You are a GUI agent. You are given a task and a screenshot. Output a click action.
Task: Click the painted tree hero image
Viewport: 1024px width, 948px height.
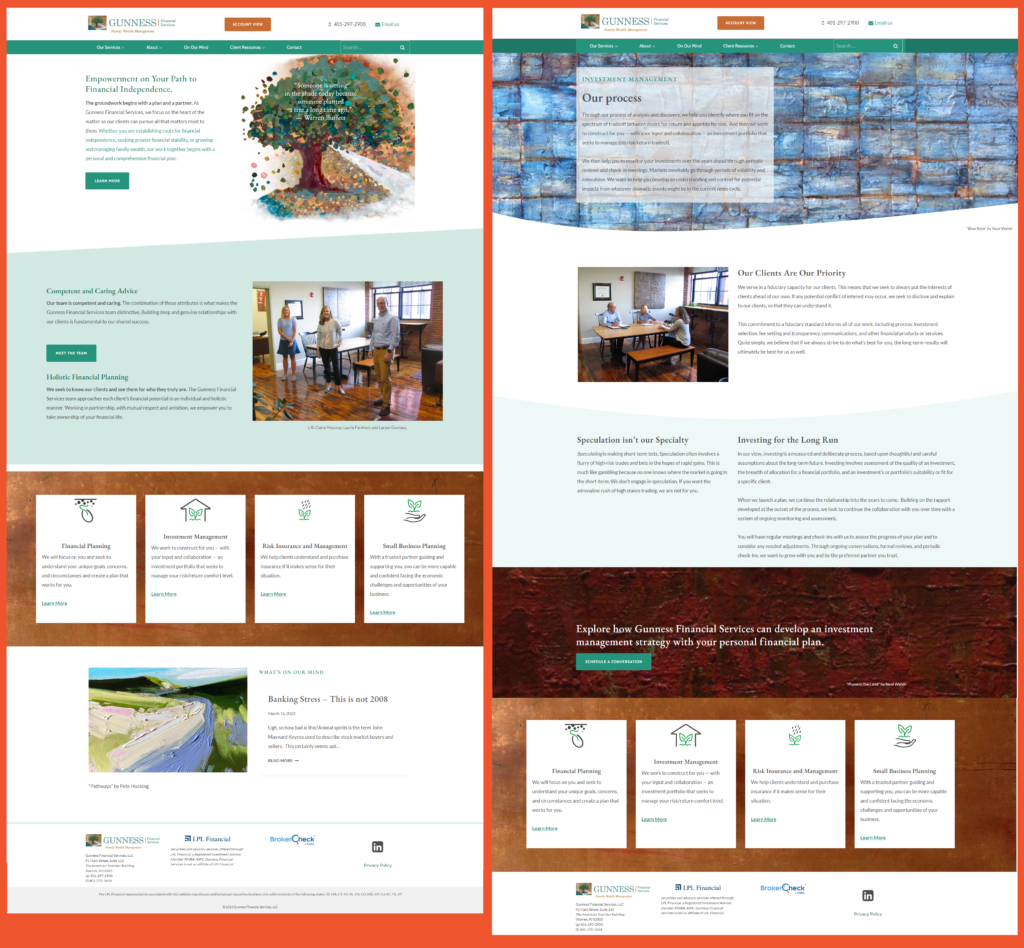click(328, 137)
